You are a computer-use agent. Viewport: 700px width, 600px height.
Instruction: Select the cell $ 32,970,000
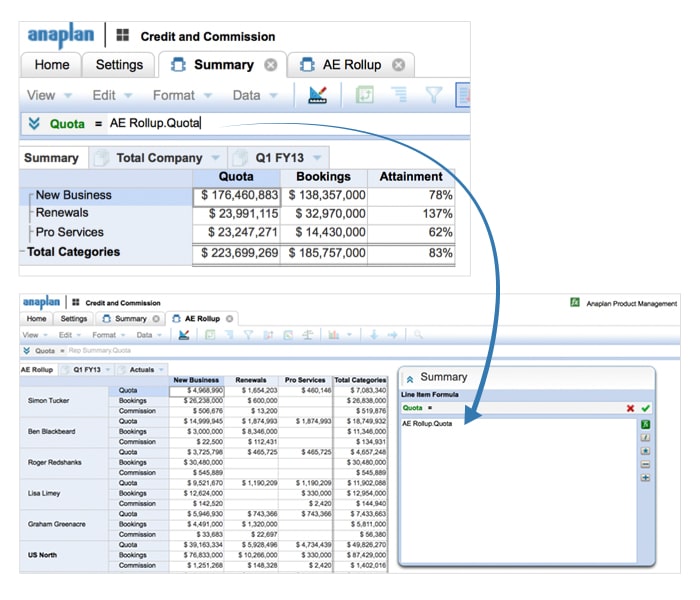(x=324, y=214)
